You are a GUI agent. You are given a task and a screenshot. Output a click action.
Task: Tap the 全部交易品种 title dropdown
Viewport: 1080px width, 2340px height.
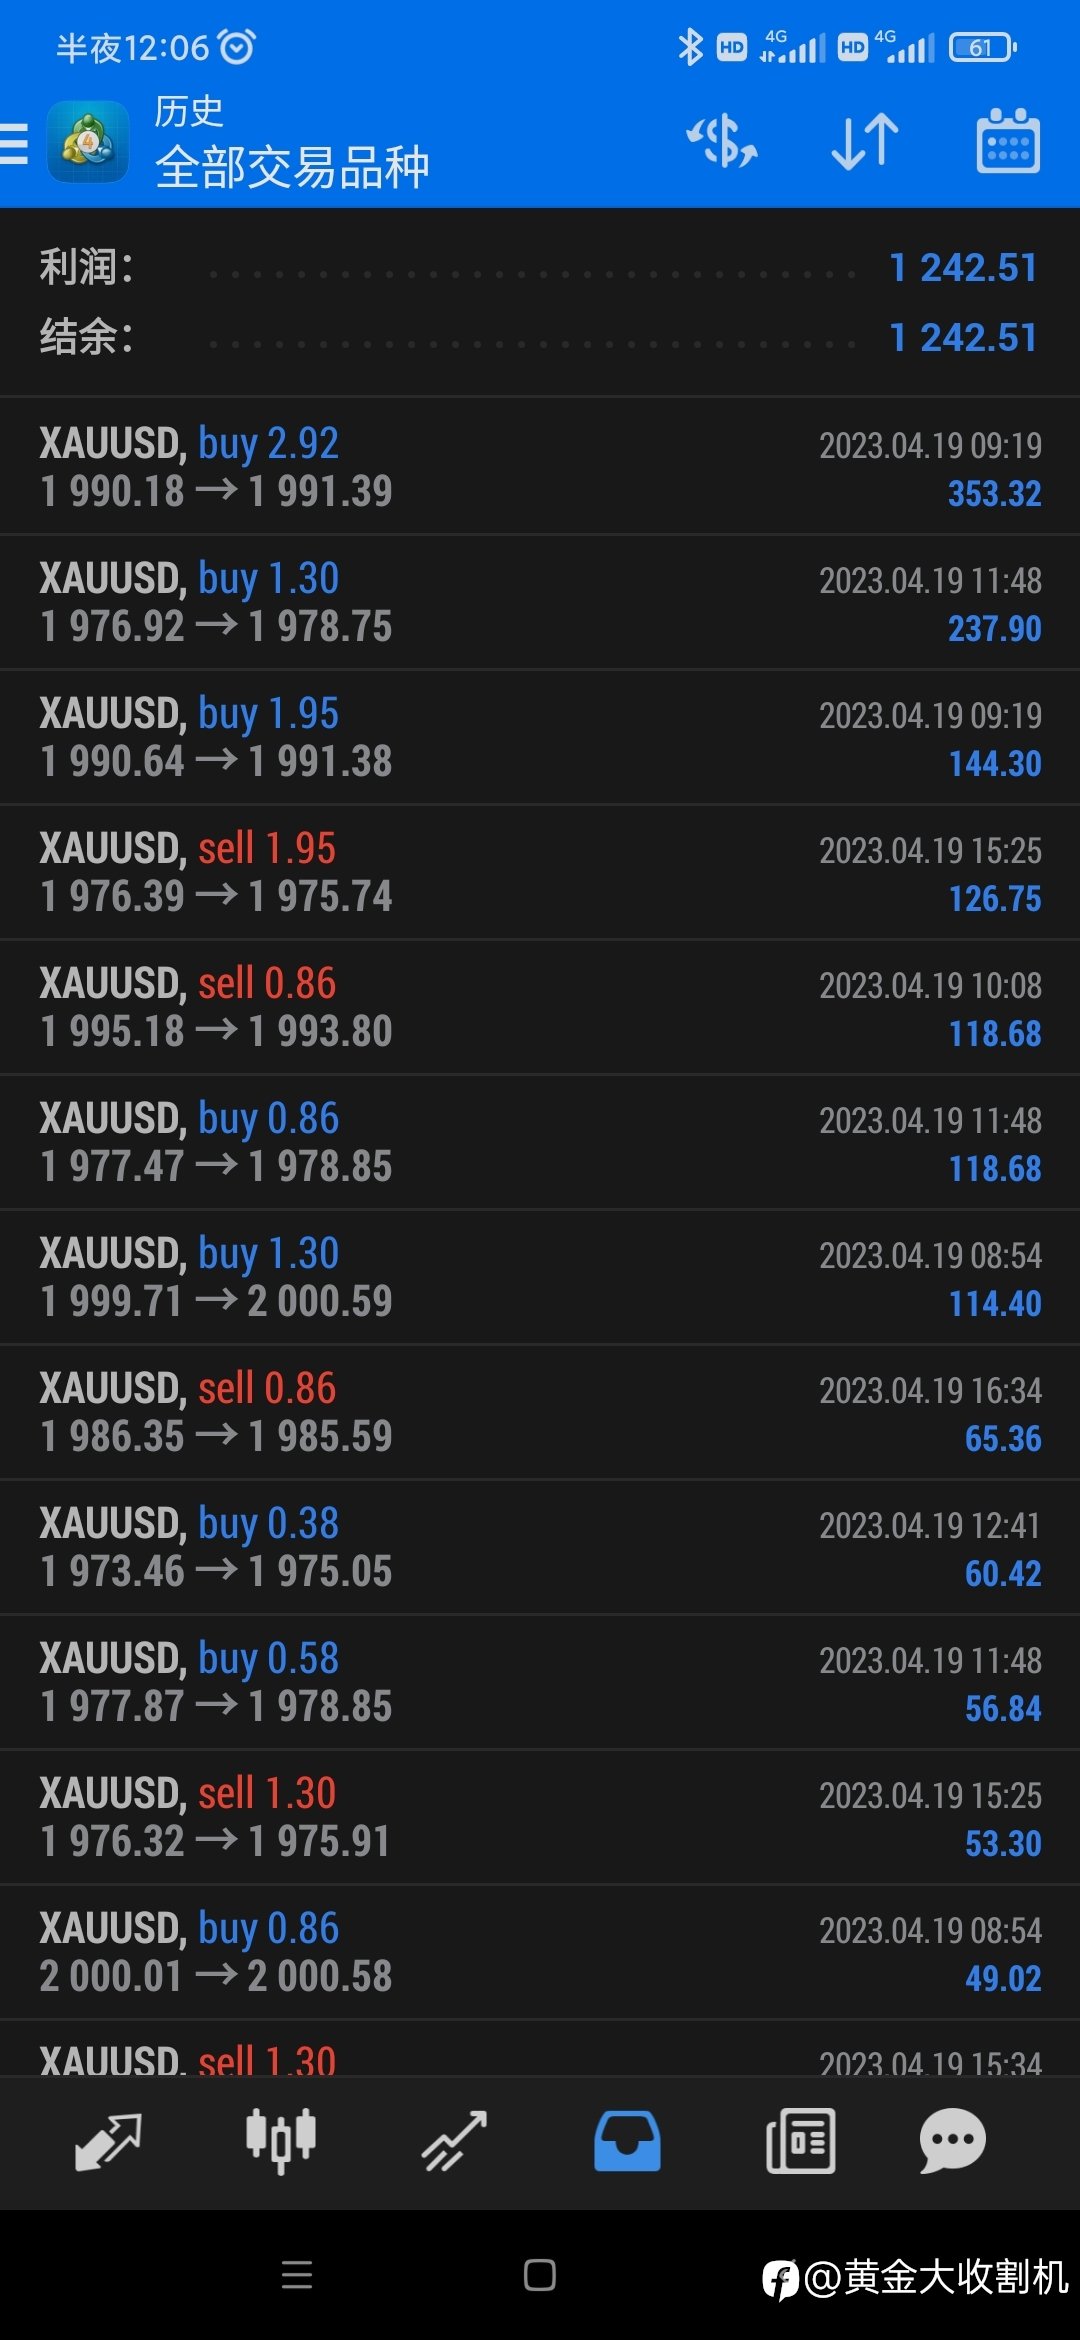(x=292, y=167)
